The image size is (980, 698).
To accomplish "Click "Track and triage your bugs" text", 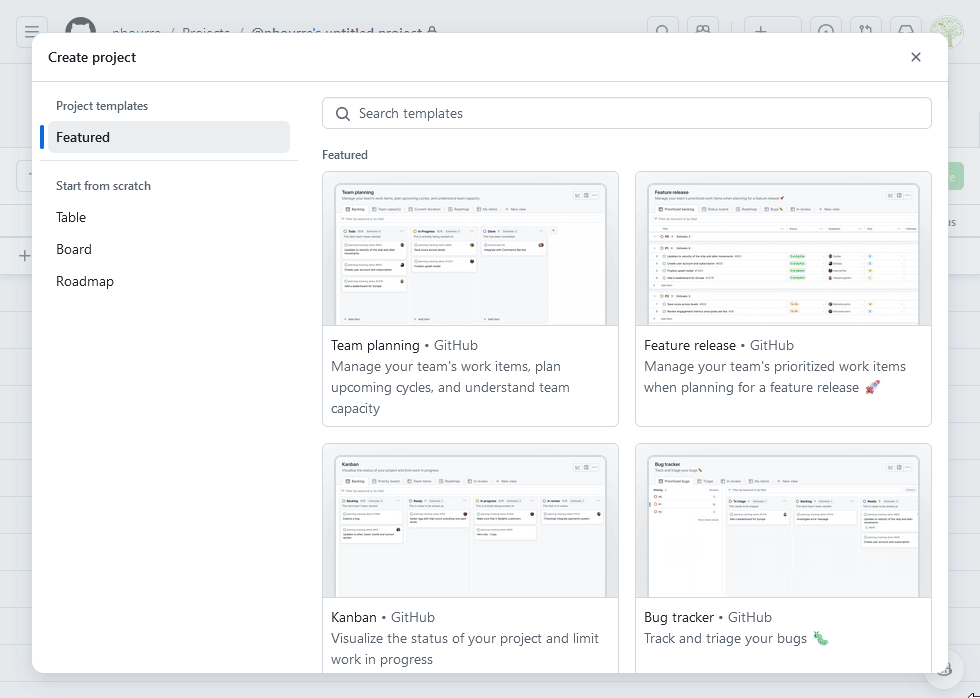I will point(725,639).
